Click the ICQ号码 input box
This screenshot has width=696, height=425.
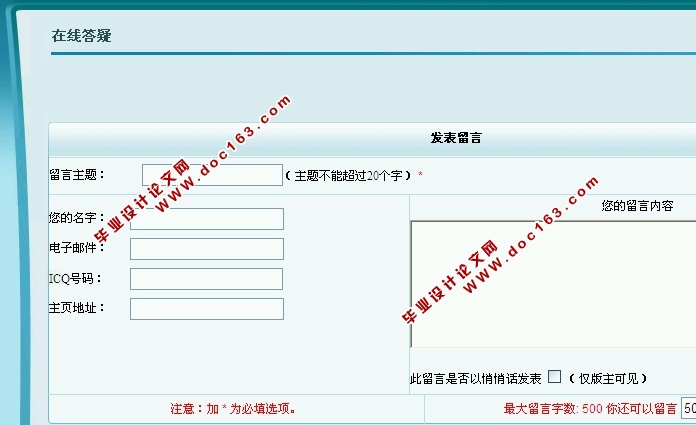pyautogui.click(x=206, y=279)
